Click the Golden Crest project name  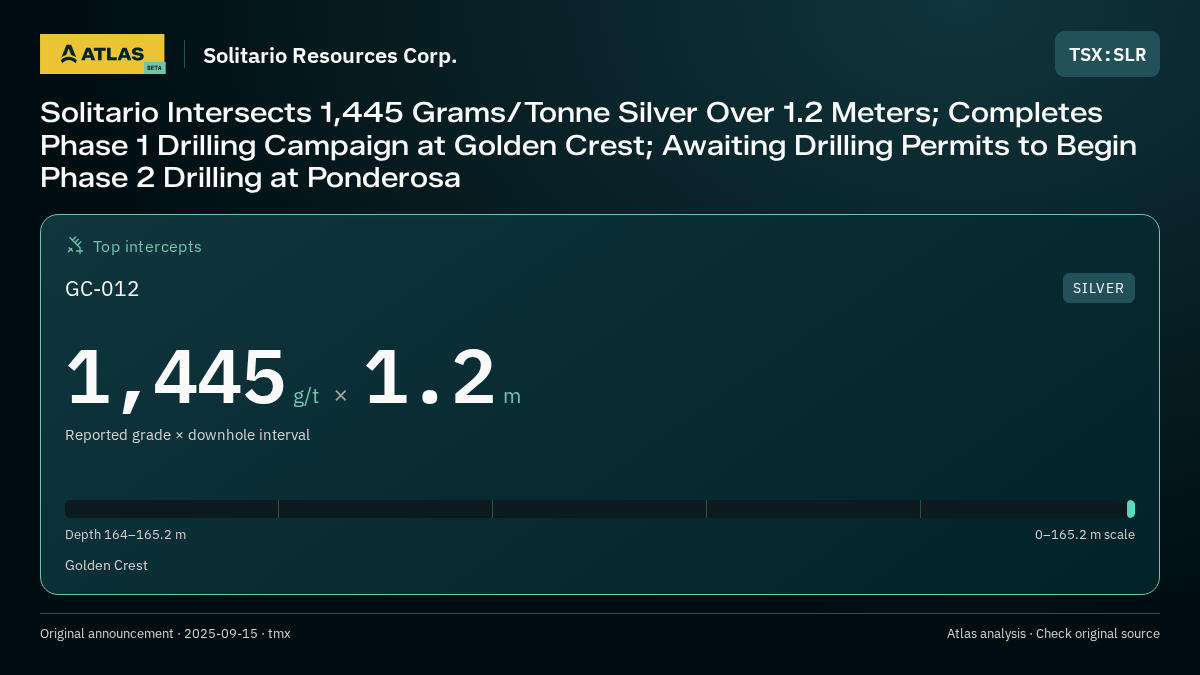(106, 566)
